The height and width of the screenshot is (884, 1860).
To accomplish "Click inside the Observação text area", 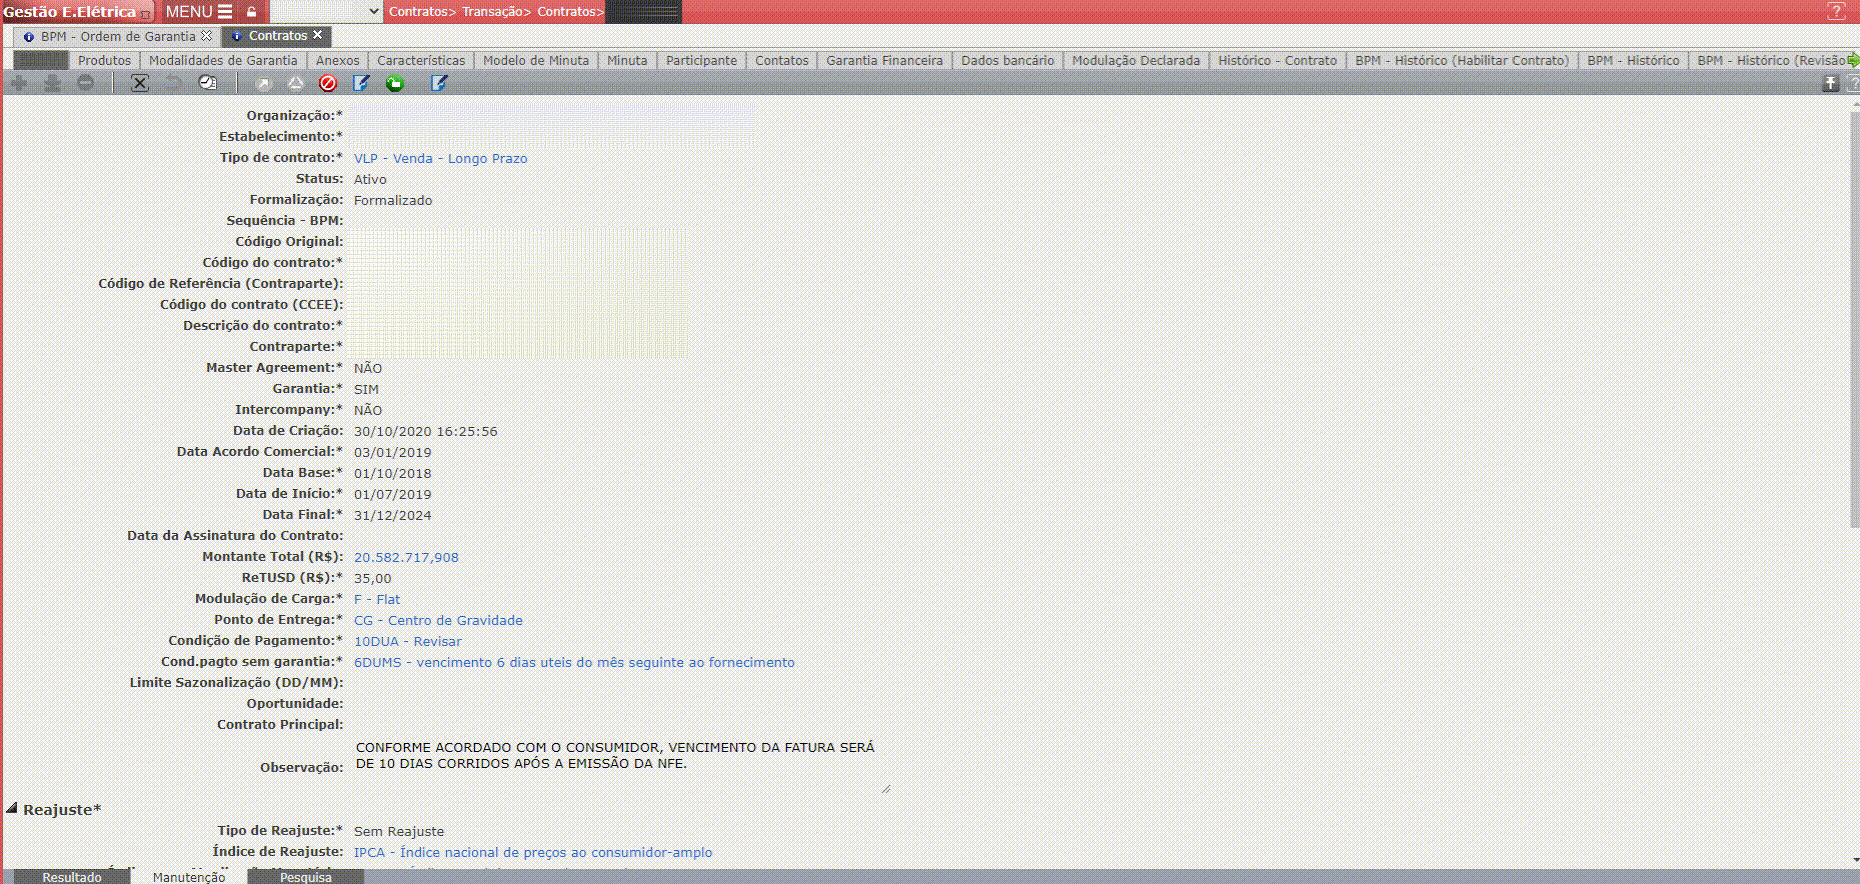I will [x=616, y=766].
